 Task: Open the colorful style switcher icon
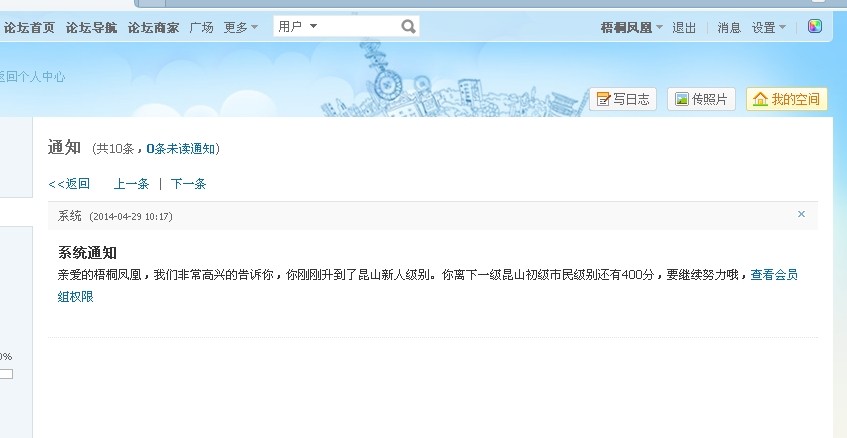(x=815, y=26)
